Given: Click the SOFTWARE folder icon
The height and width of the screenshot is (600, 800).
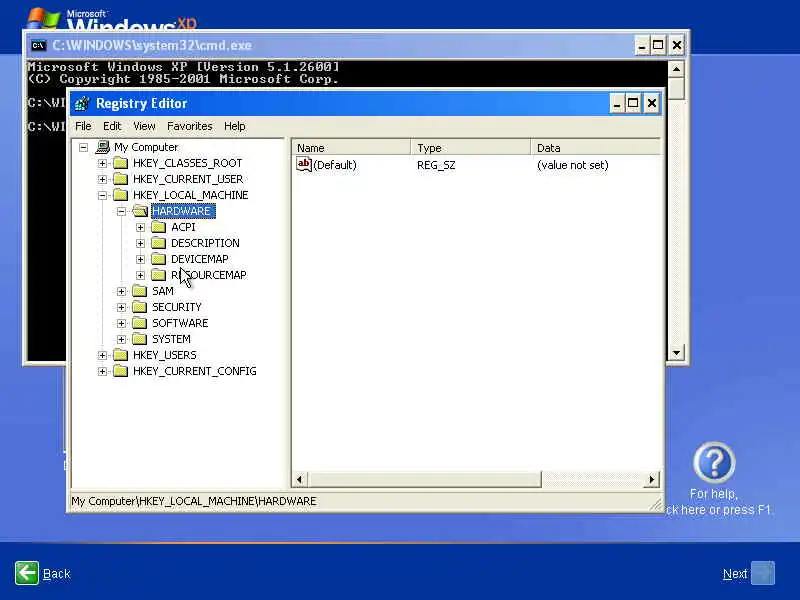Looking at the screenshot, I should point(140,323).
